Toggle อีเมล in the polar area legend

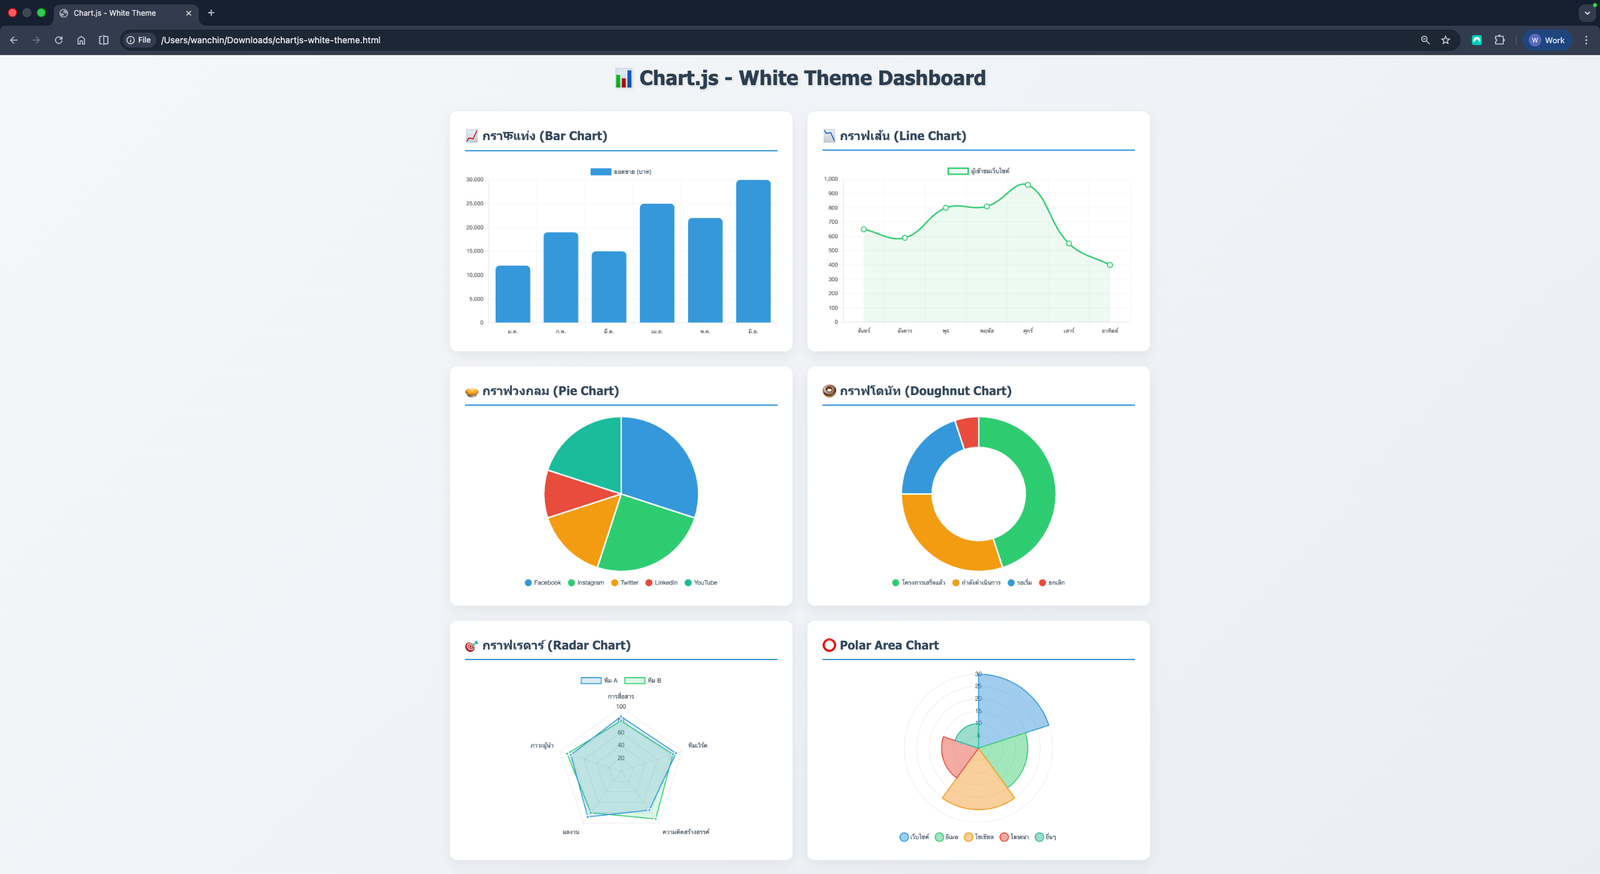(947, 837)
